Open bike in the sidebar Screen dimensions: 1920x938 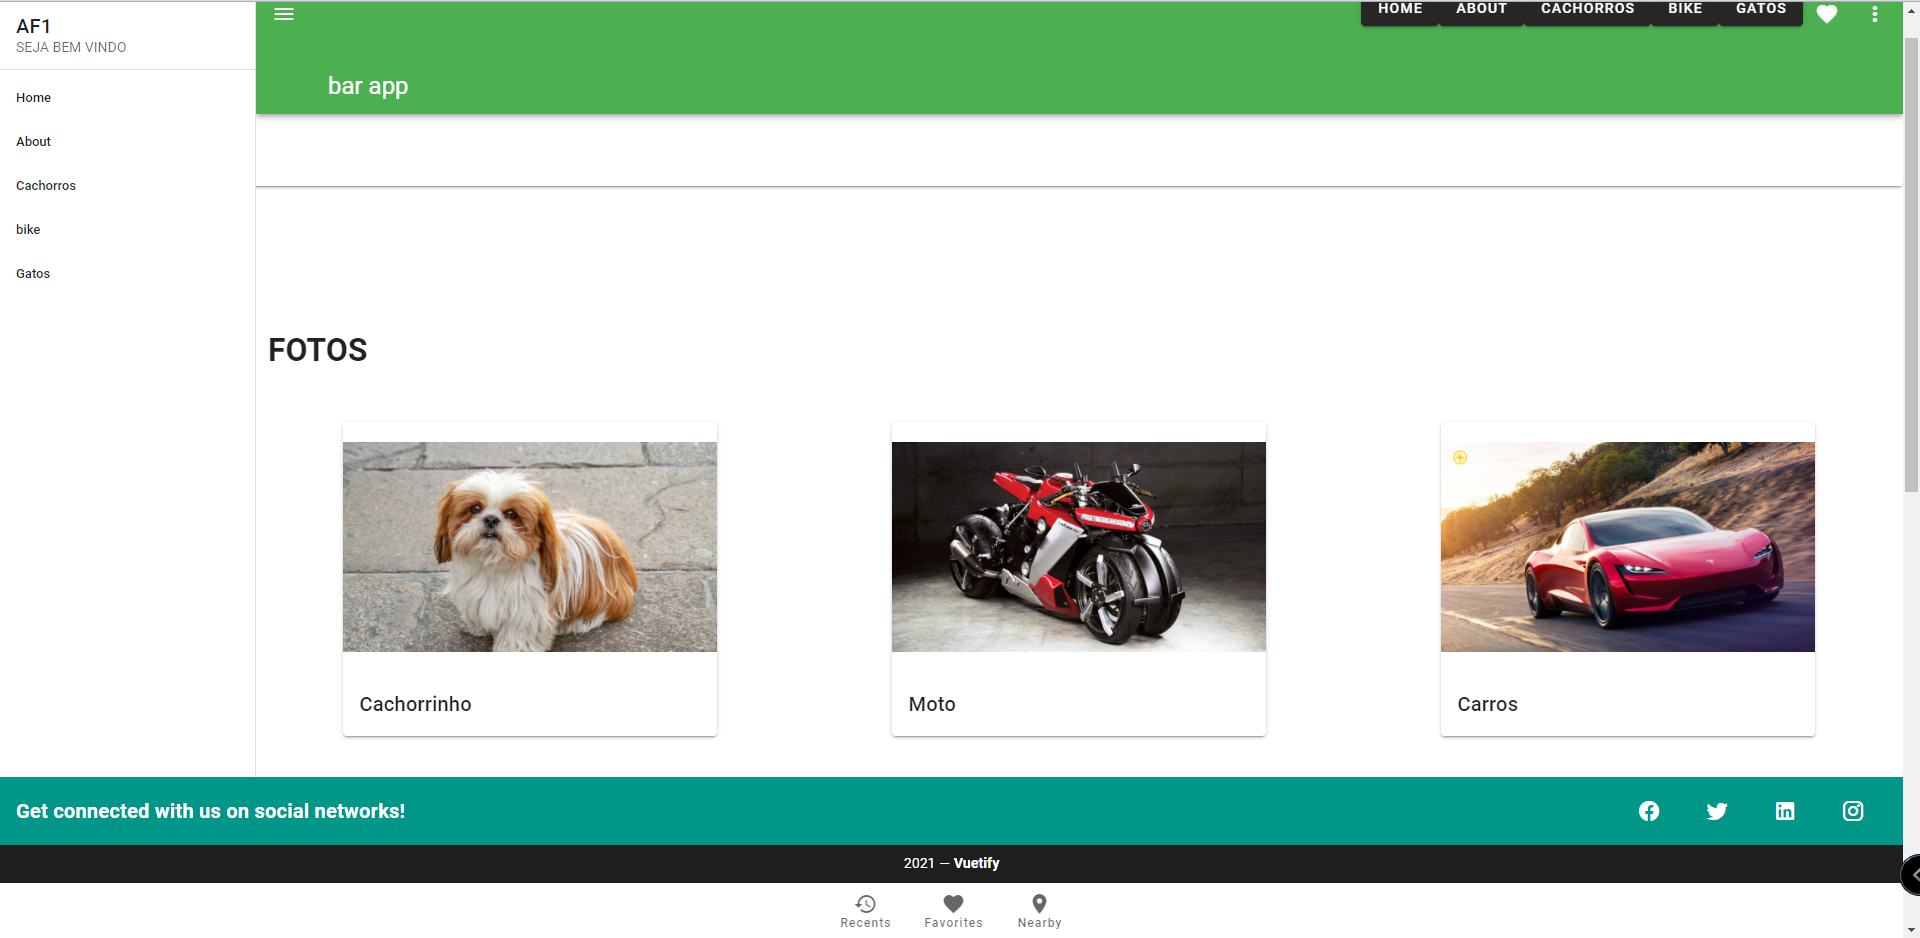pos(127,230)
